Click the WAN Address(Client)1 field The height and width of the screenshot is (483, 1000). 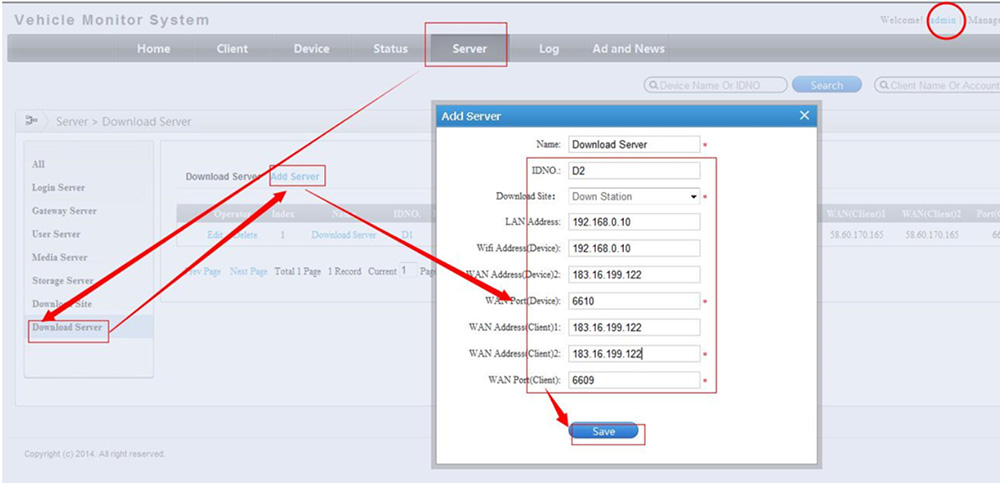[634, 327]
